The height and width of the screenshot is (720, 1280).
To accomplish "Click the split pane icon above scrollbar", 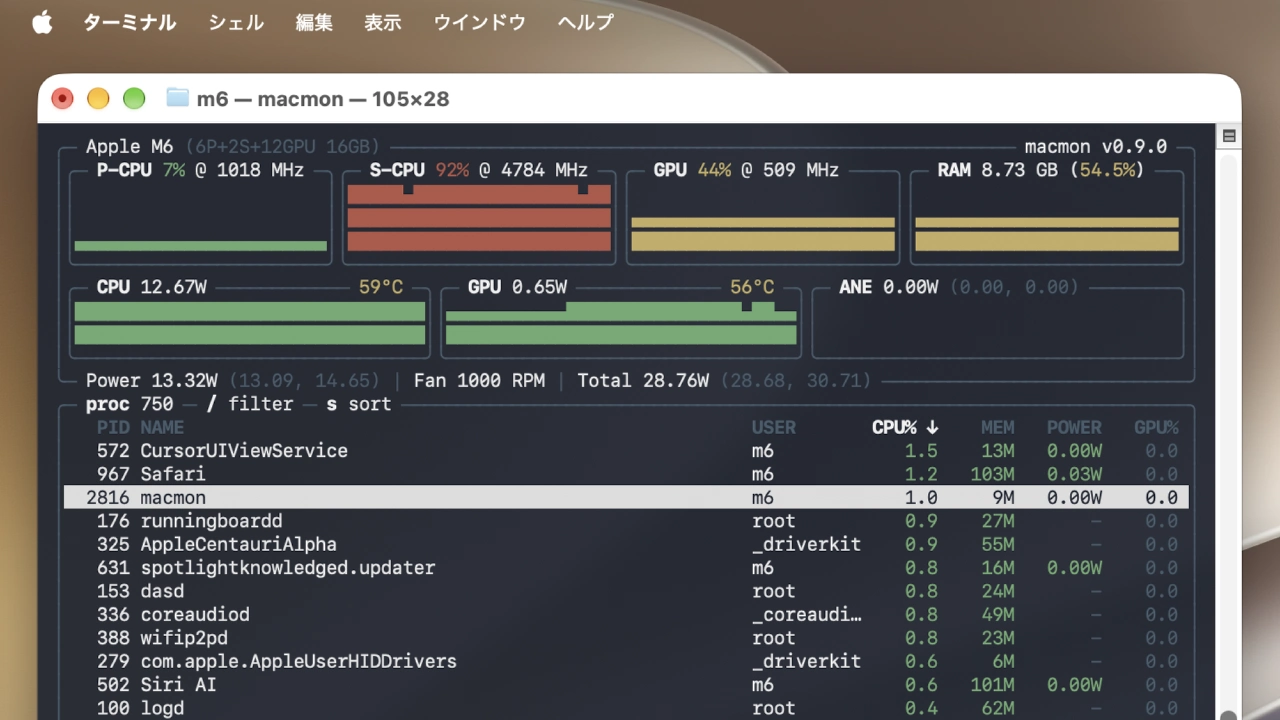I will (1229, 136).
